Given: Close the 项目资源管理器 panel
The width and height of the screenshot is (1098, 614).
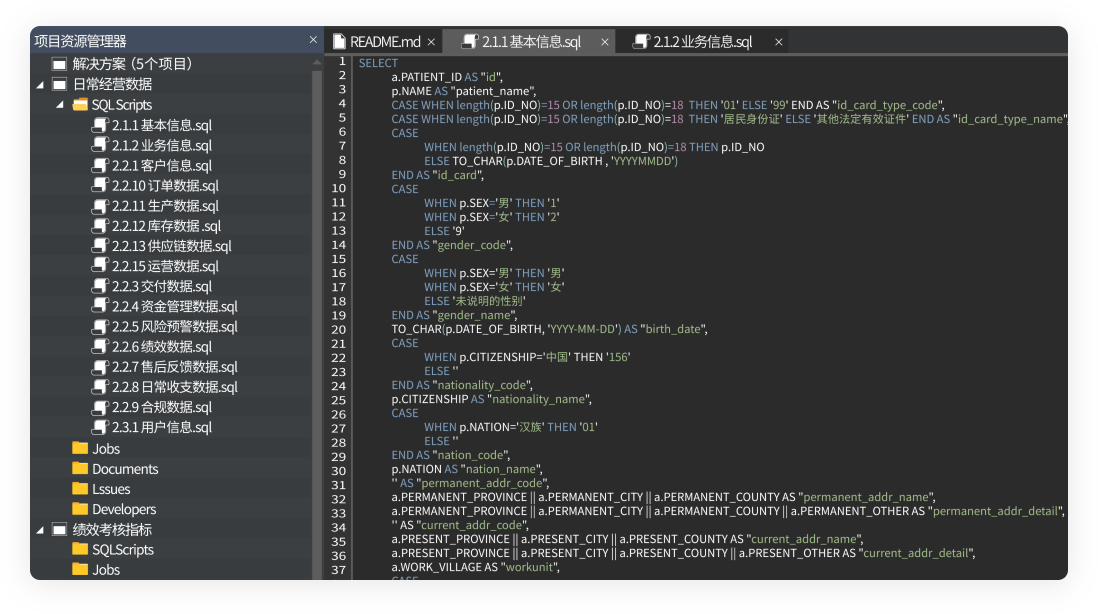Looking at the screenshot, I should [x=313, y=40].
